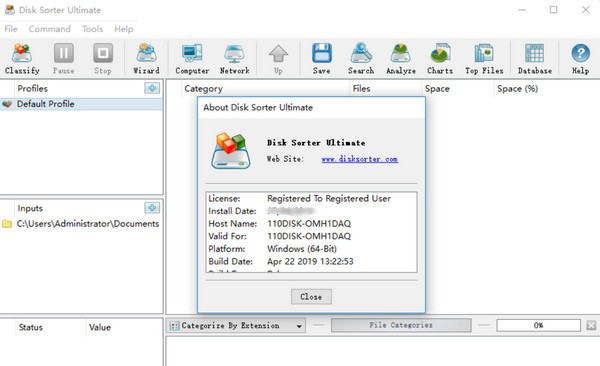Select the License row in About info
The image size is (600, 366).
[x=311, y=198]
